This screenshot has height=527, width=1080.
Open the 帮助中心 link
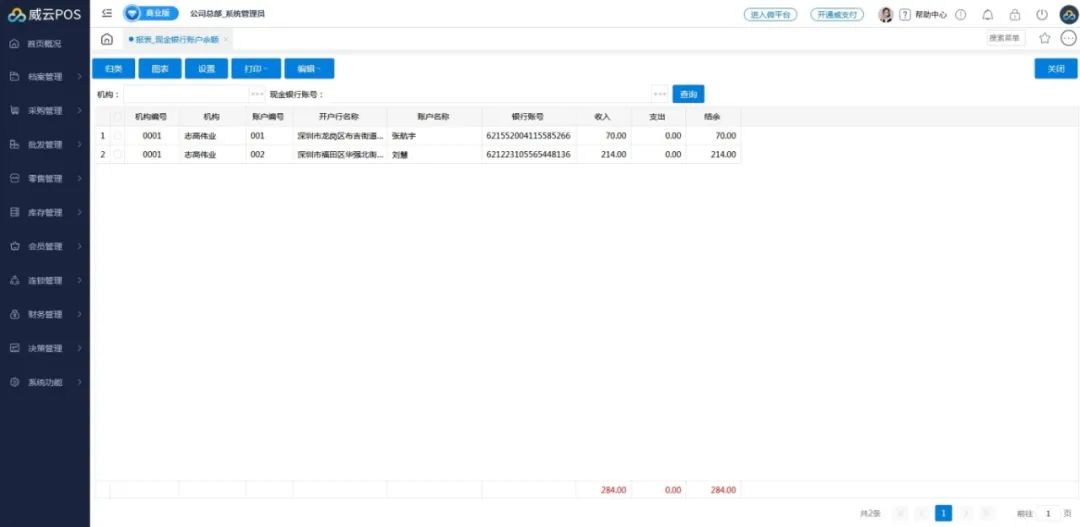(931, 14)
